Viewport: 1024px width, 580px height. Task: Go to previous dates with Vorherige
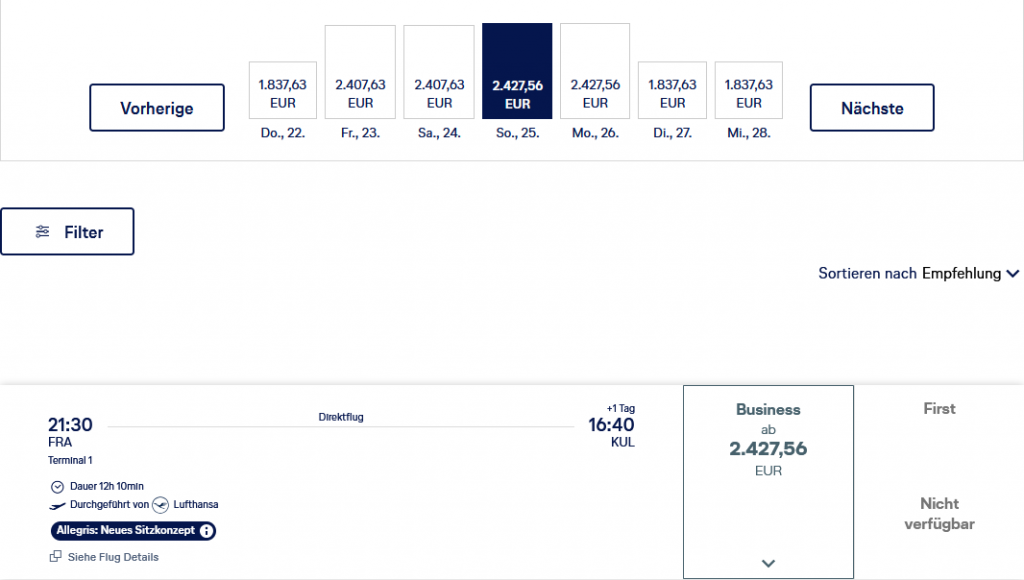(x=157, y=108)
